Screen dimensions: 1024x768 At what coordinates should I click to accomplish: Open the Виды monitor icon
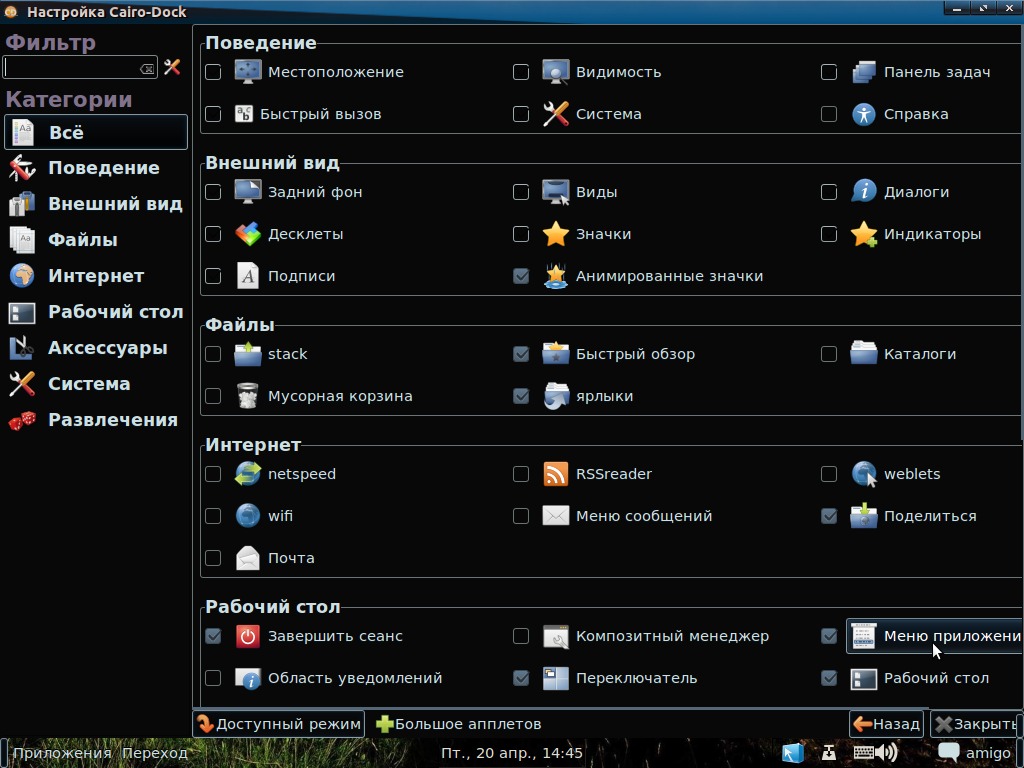tap(556, 192)
